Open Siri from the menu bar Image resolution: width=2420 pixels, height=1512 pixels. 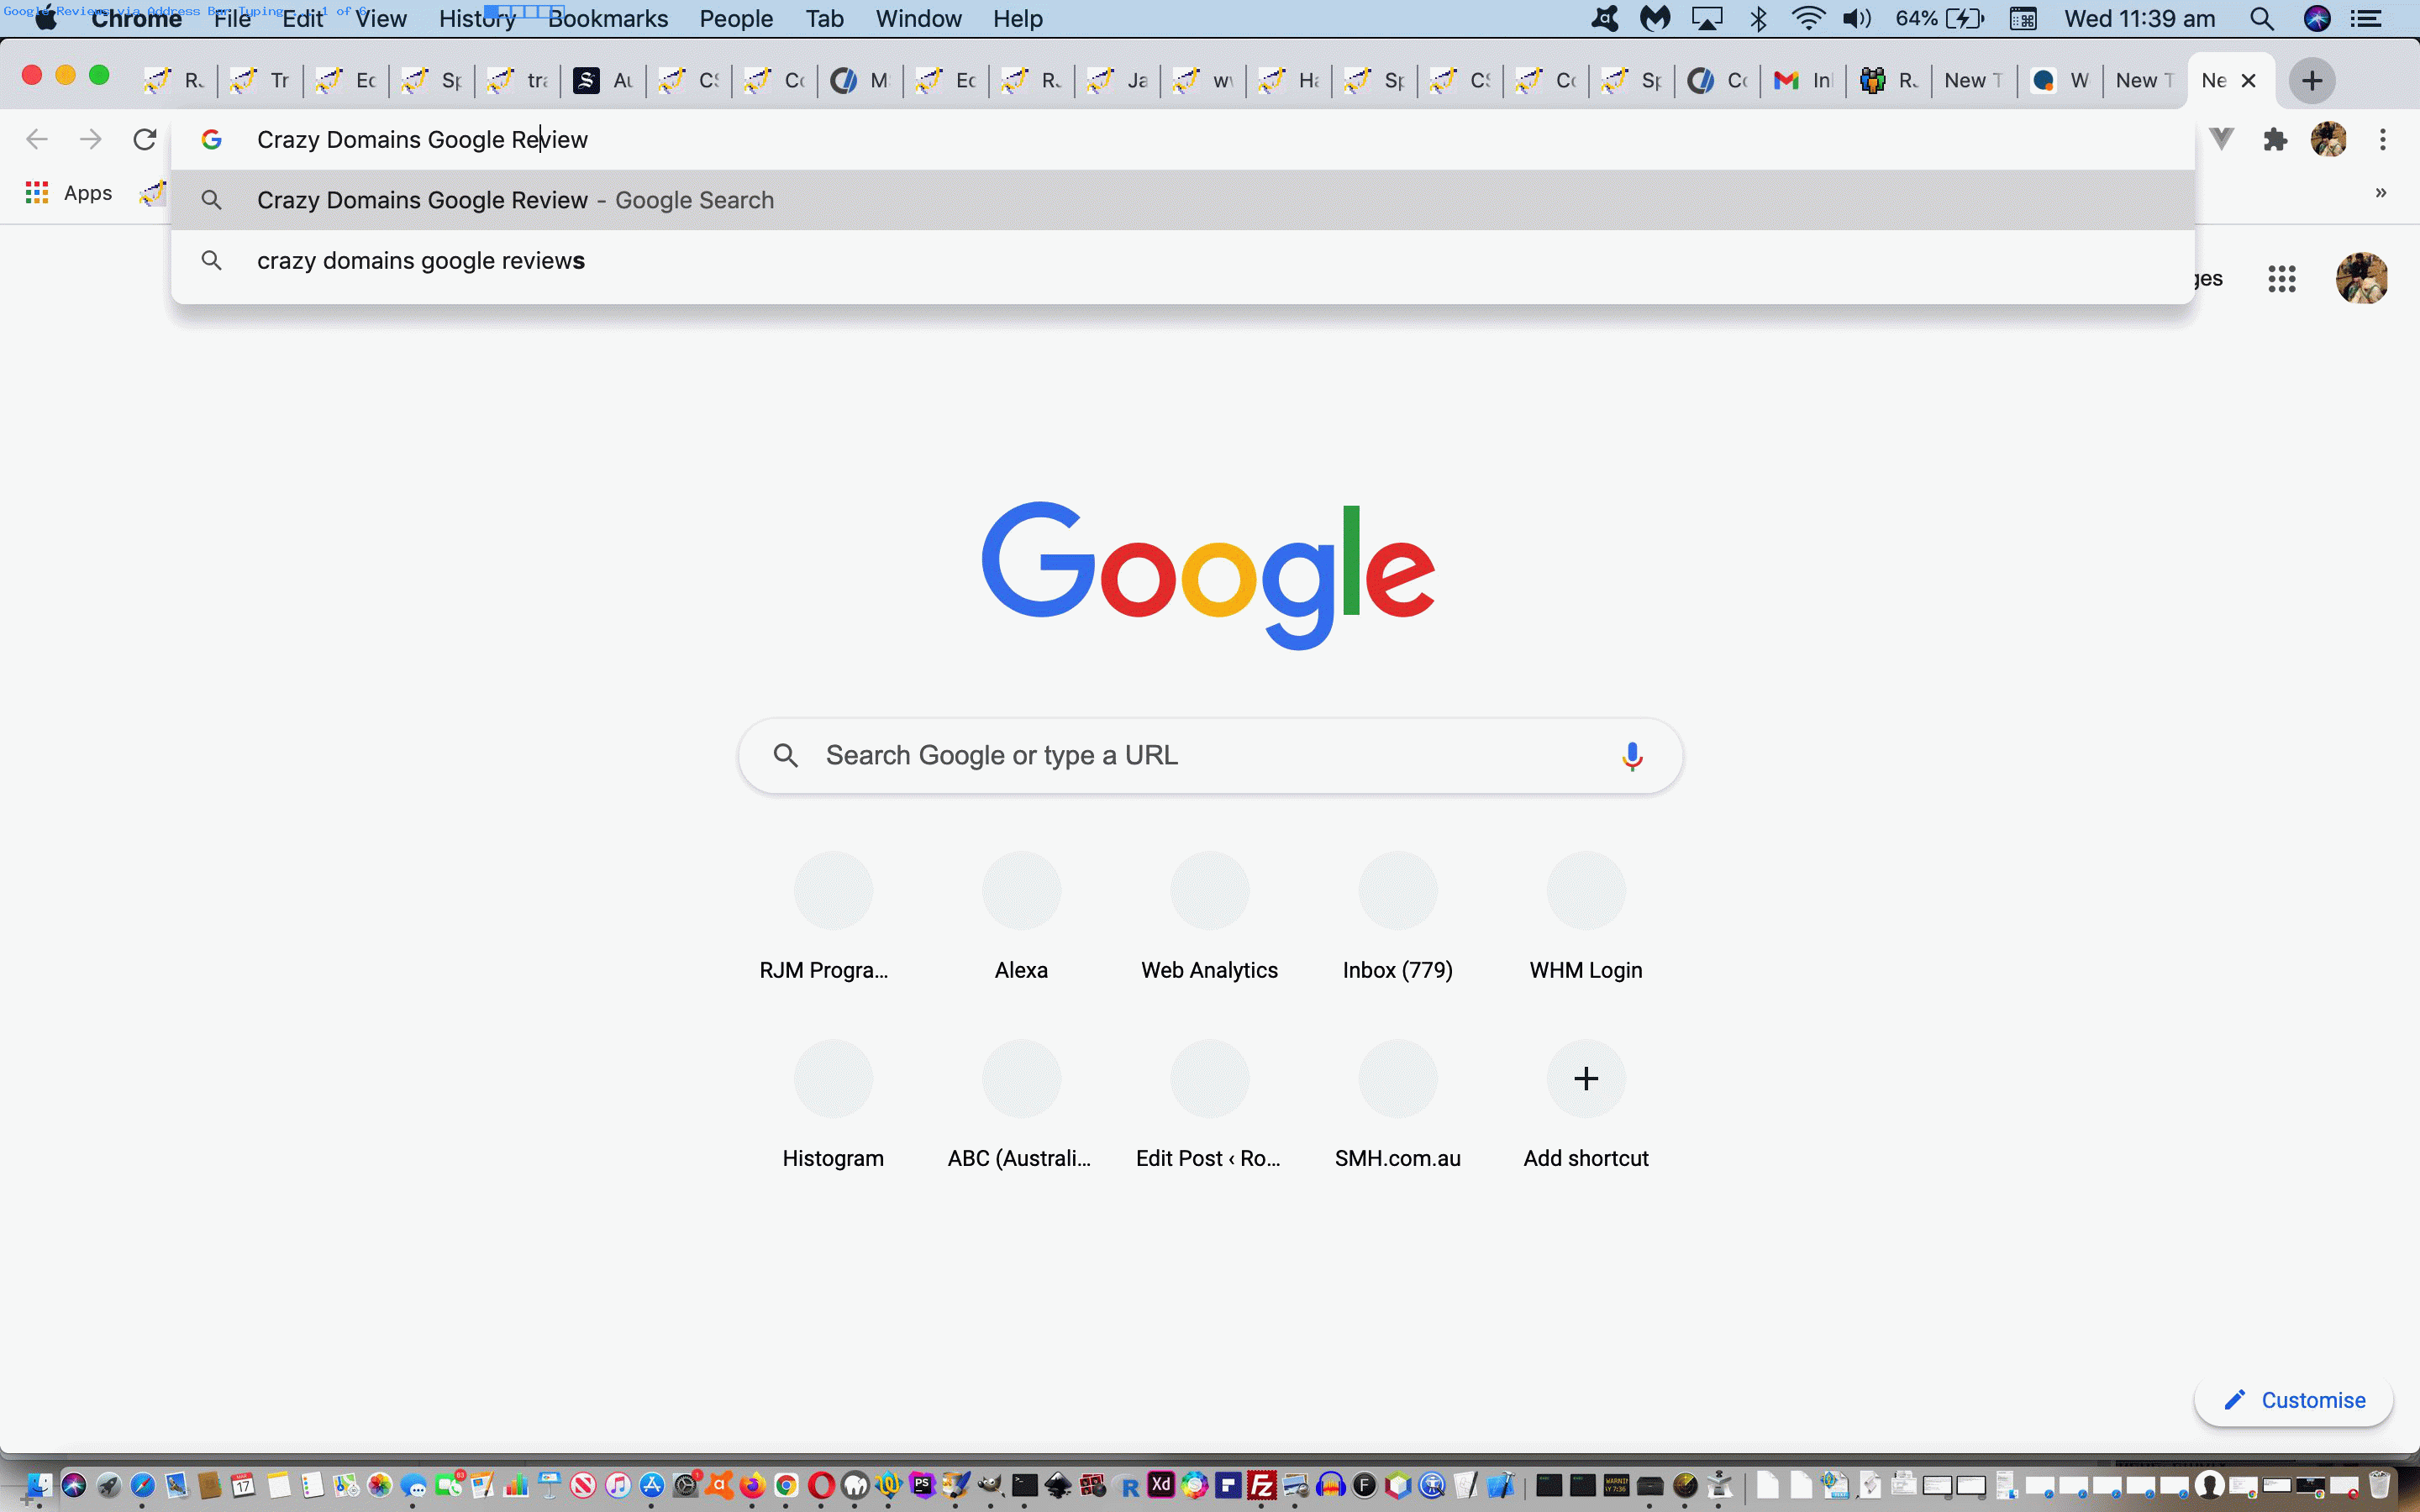2317,19
